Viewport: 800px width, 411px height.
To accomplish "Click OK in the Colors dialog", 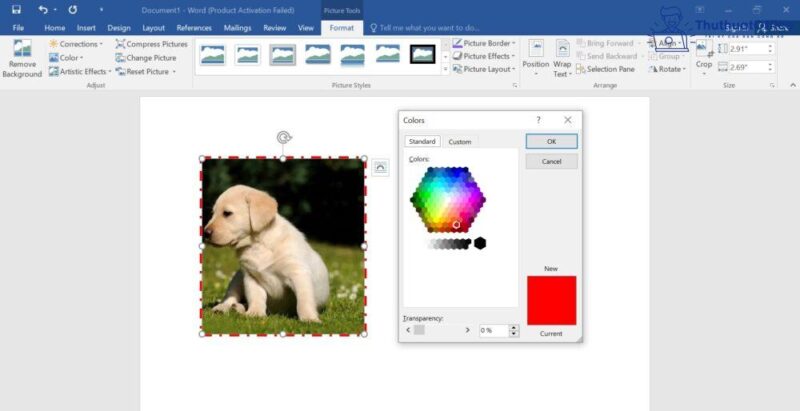I will tap(552, 141).
